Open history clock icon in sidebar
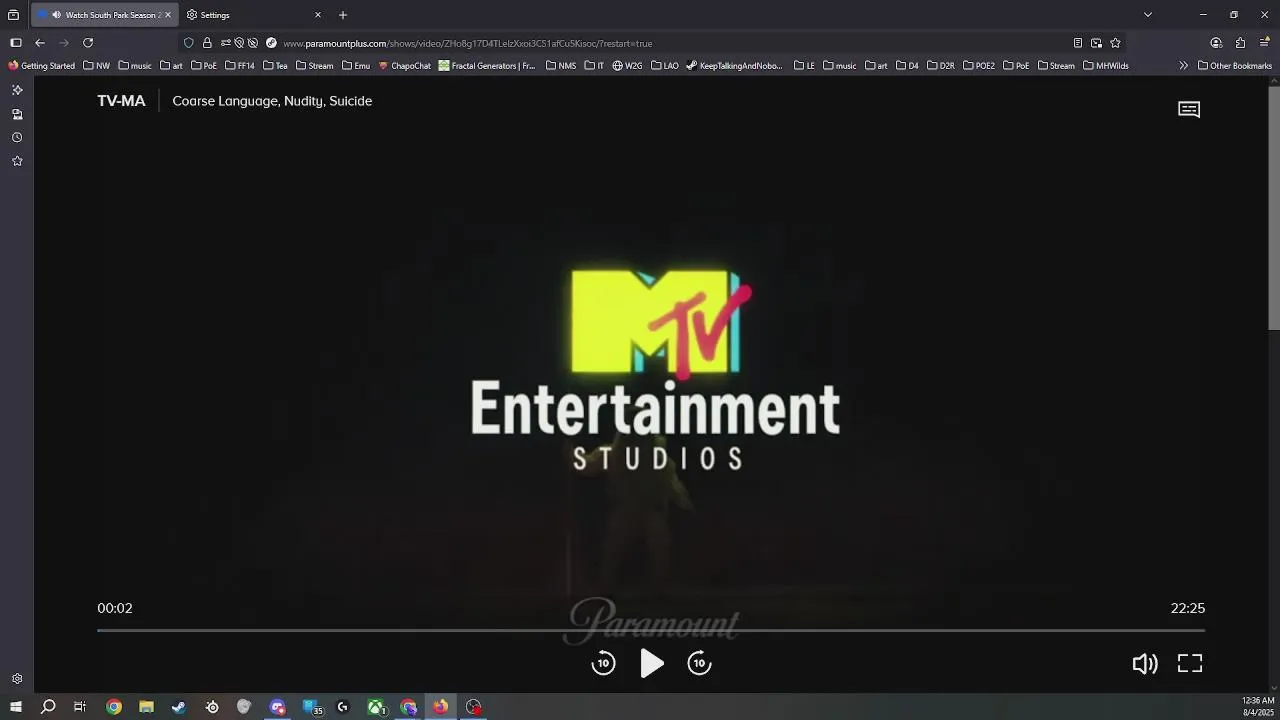The image size is (1280, 720). point(17,138)
